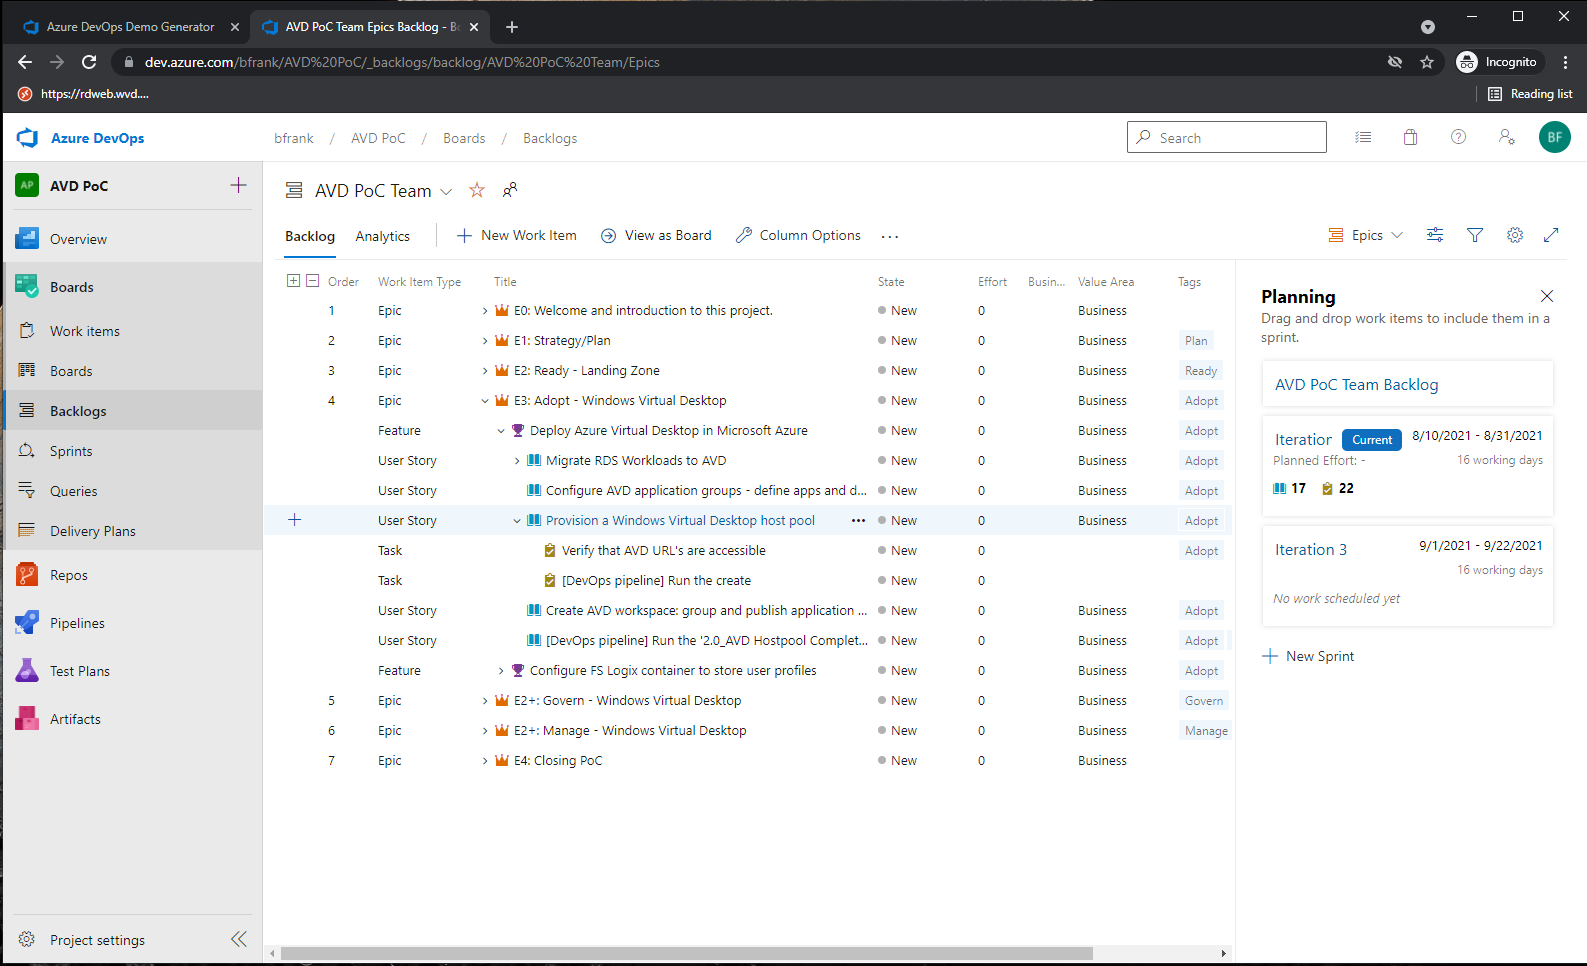Bookmark this page star icon

(x=1427, y=62)
